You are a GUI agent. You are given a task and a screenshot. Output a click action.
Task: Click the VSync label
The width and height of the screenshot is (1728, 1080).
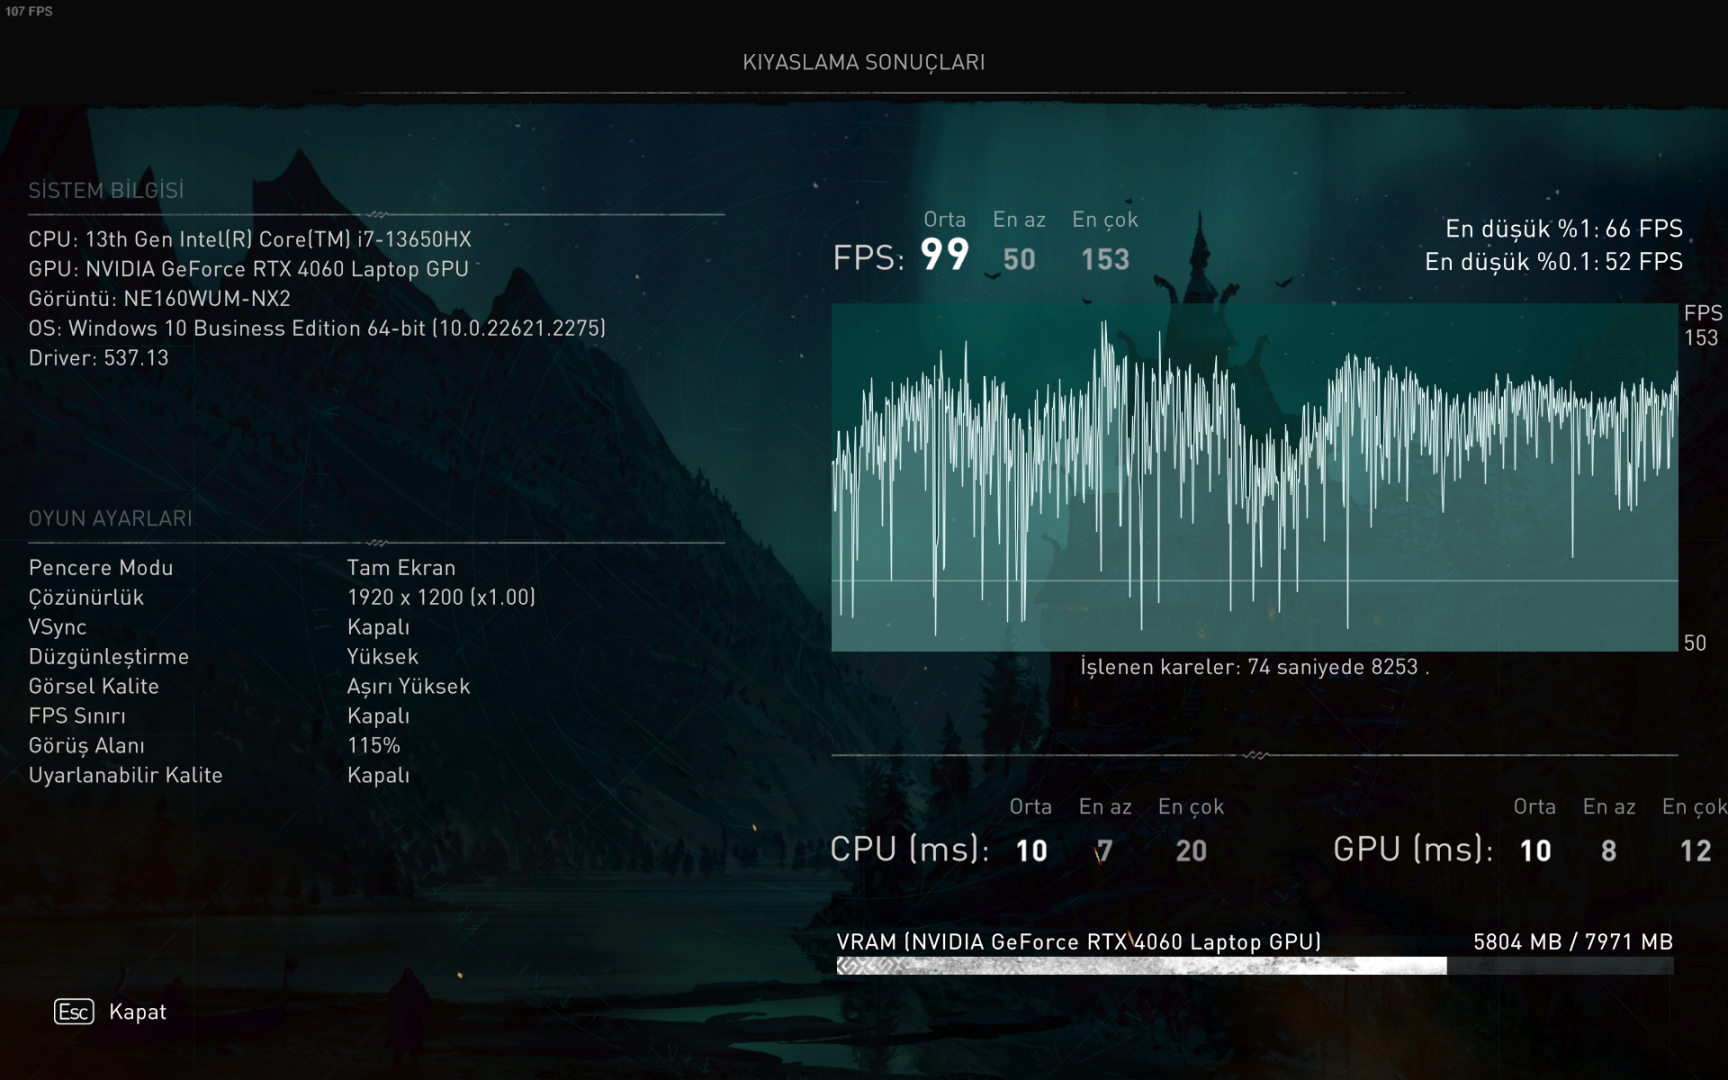pos(58,627)
